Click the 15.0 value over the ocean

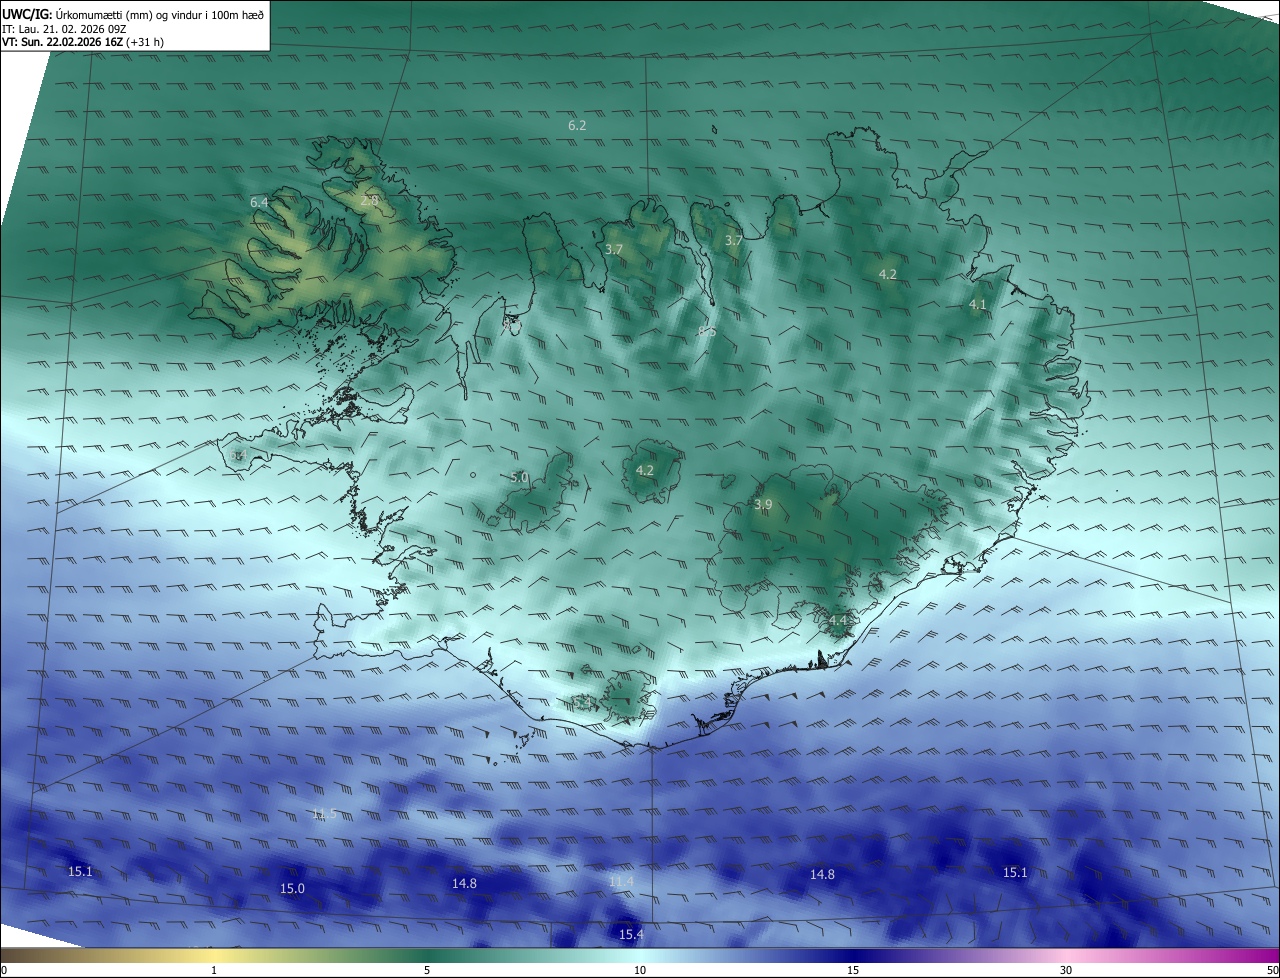point(292,888)
